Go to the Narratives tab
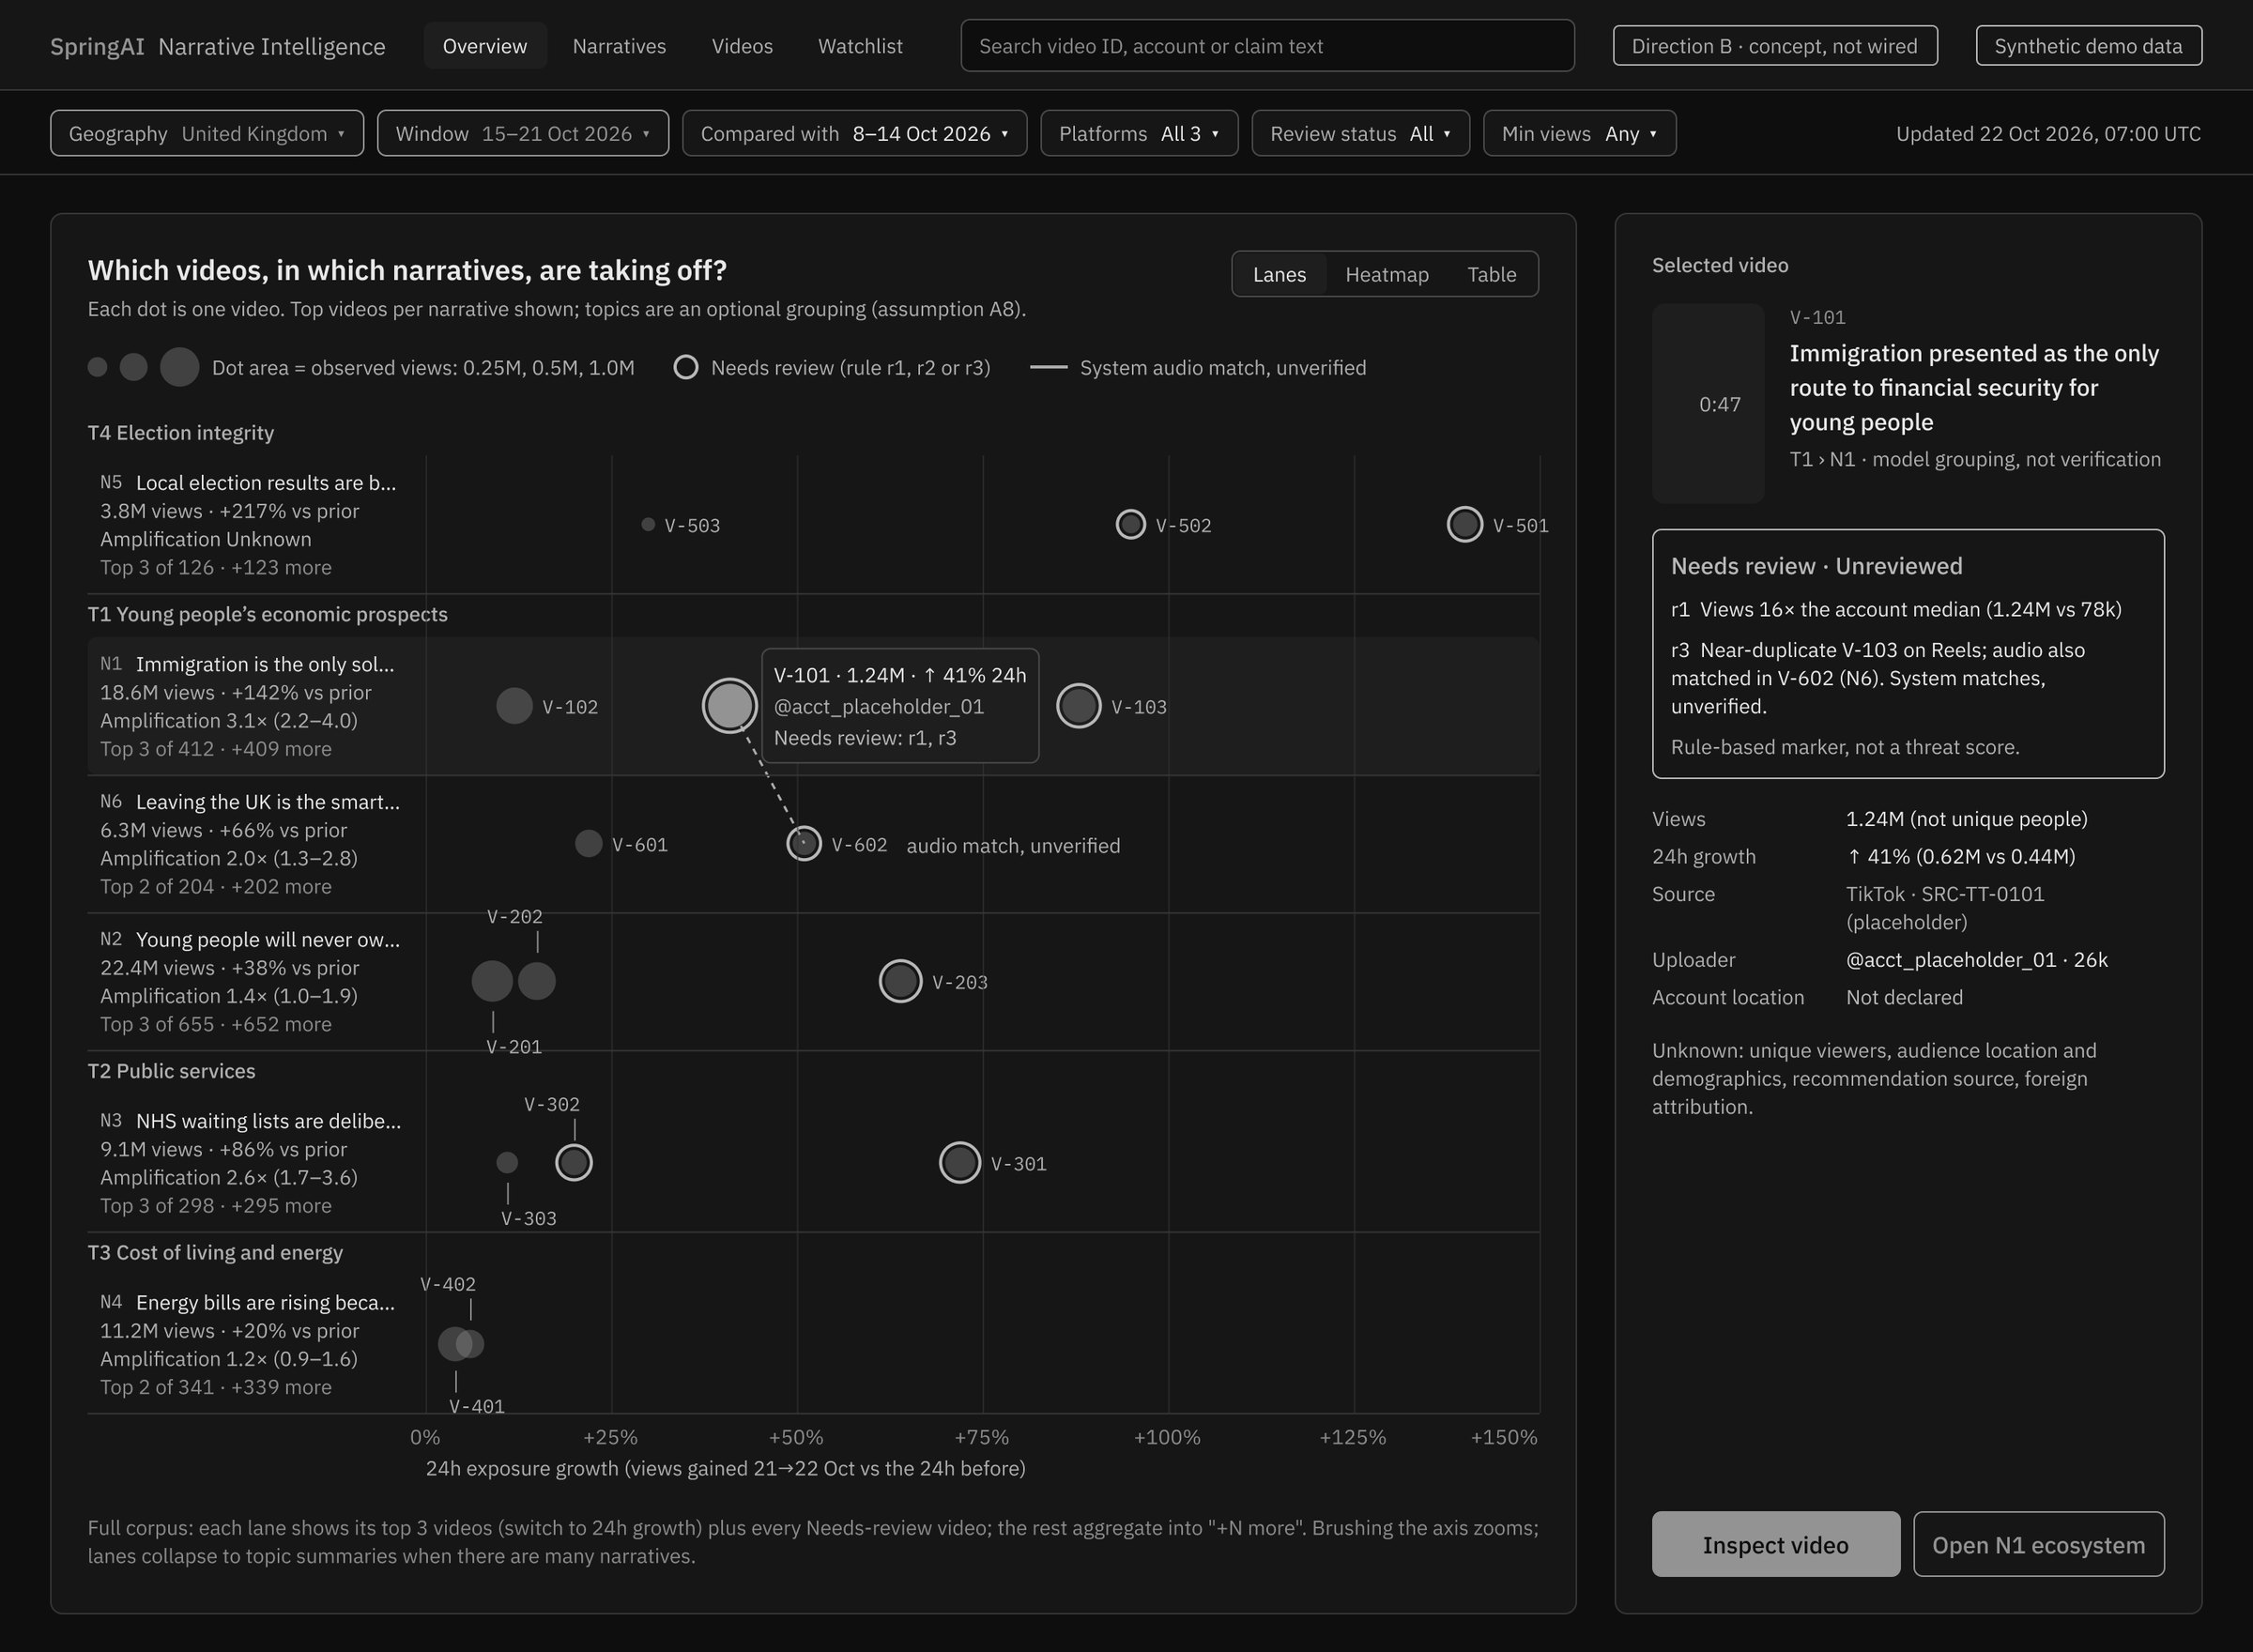The width and height of the screenshot is (2253, 1652). pos(619,46)
